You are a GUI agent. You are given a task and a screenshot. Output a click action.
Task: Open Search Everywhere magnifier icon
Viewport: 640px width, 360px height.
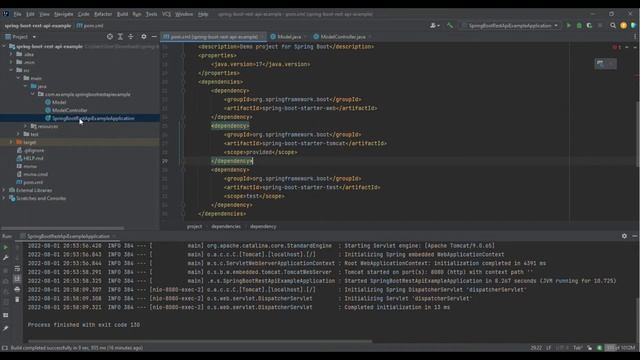point(613,25)
